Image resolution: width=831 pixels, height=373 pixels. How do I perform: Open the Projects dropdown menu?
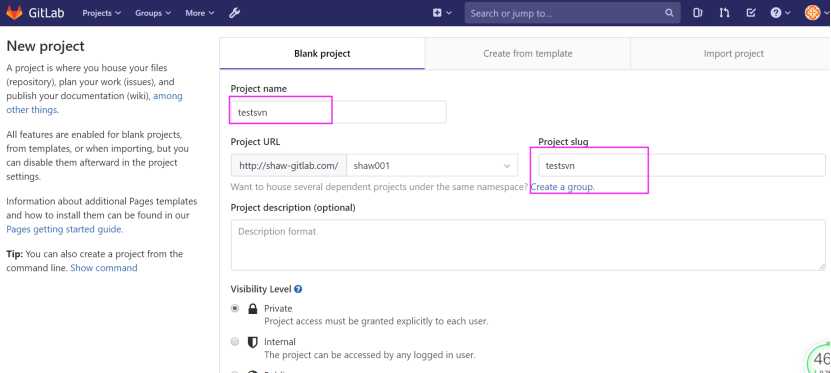pos(102,13)
